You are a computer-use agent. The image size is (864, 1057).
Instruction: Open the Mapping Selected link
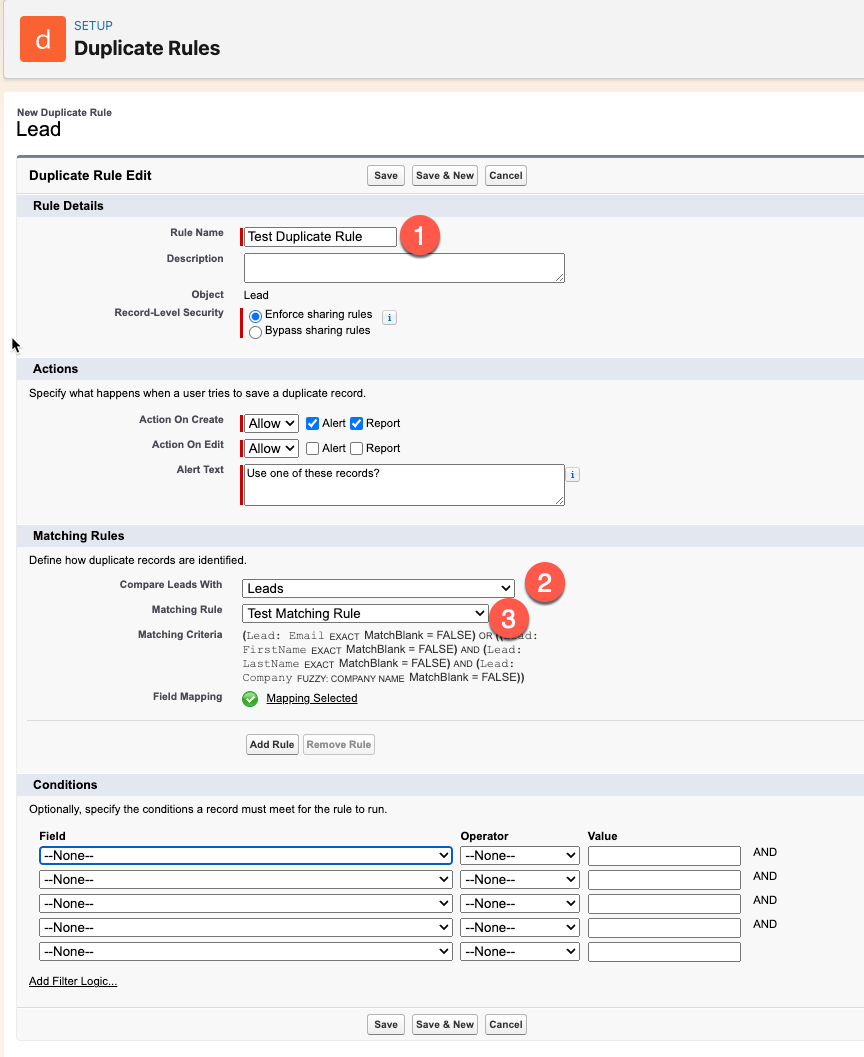tap(311, 698)
